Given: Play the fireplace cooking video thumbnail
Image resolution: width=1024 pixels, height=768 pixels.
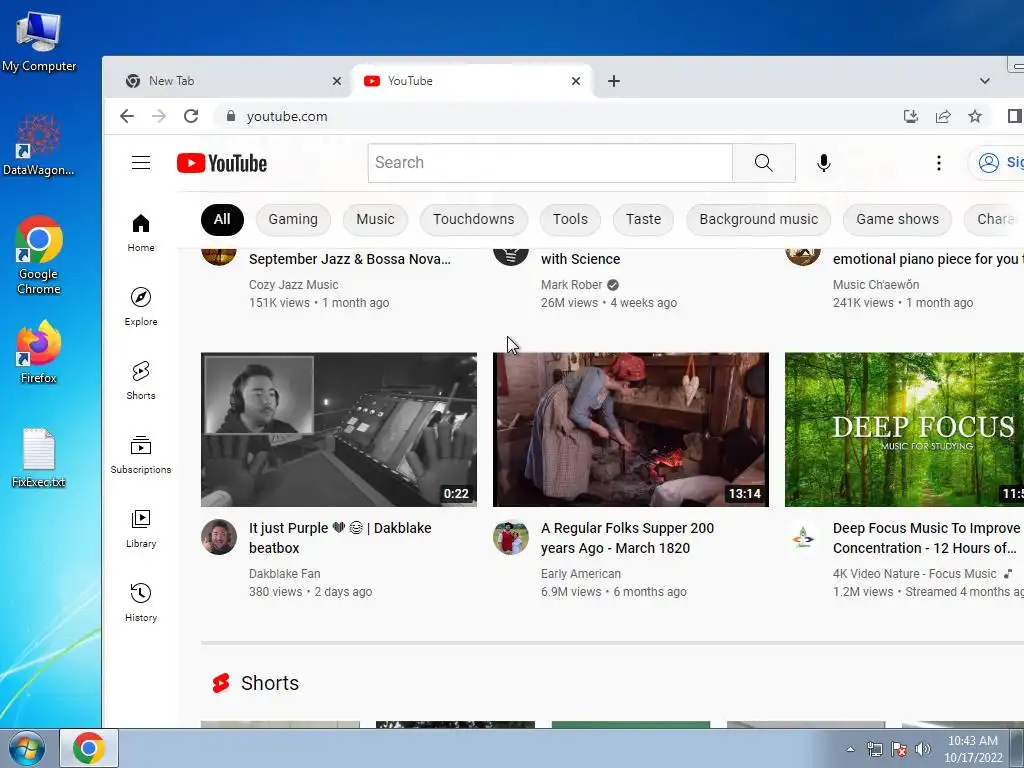Looking at the screenshot, I should (x=631, y=430).
